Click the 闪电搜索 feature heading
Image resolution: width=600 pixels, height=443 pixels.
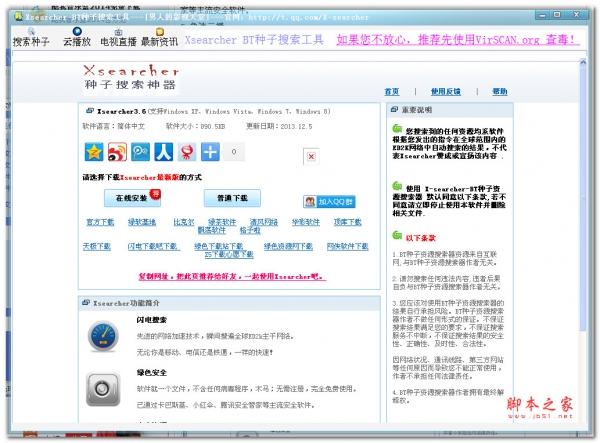coord(152,320)
